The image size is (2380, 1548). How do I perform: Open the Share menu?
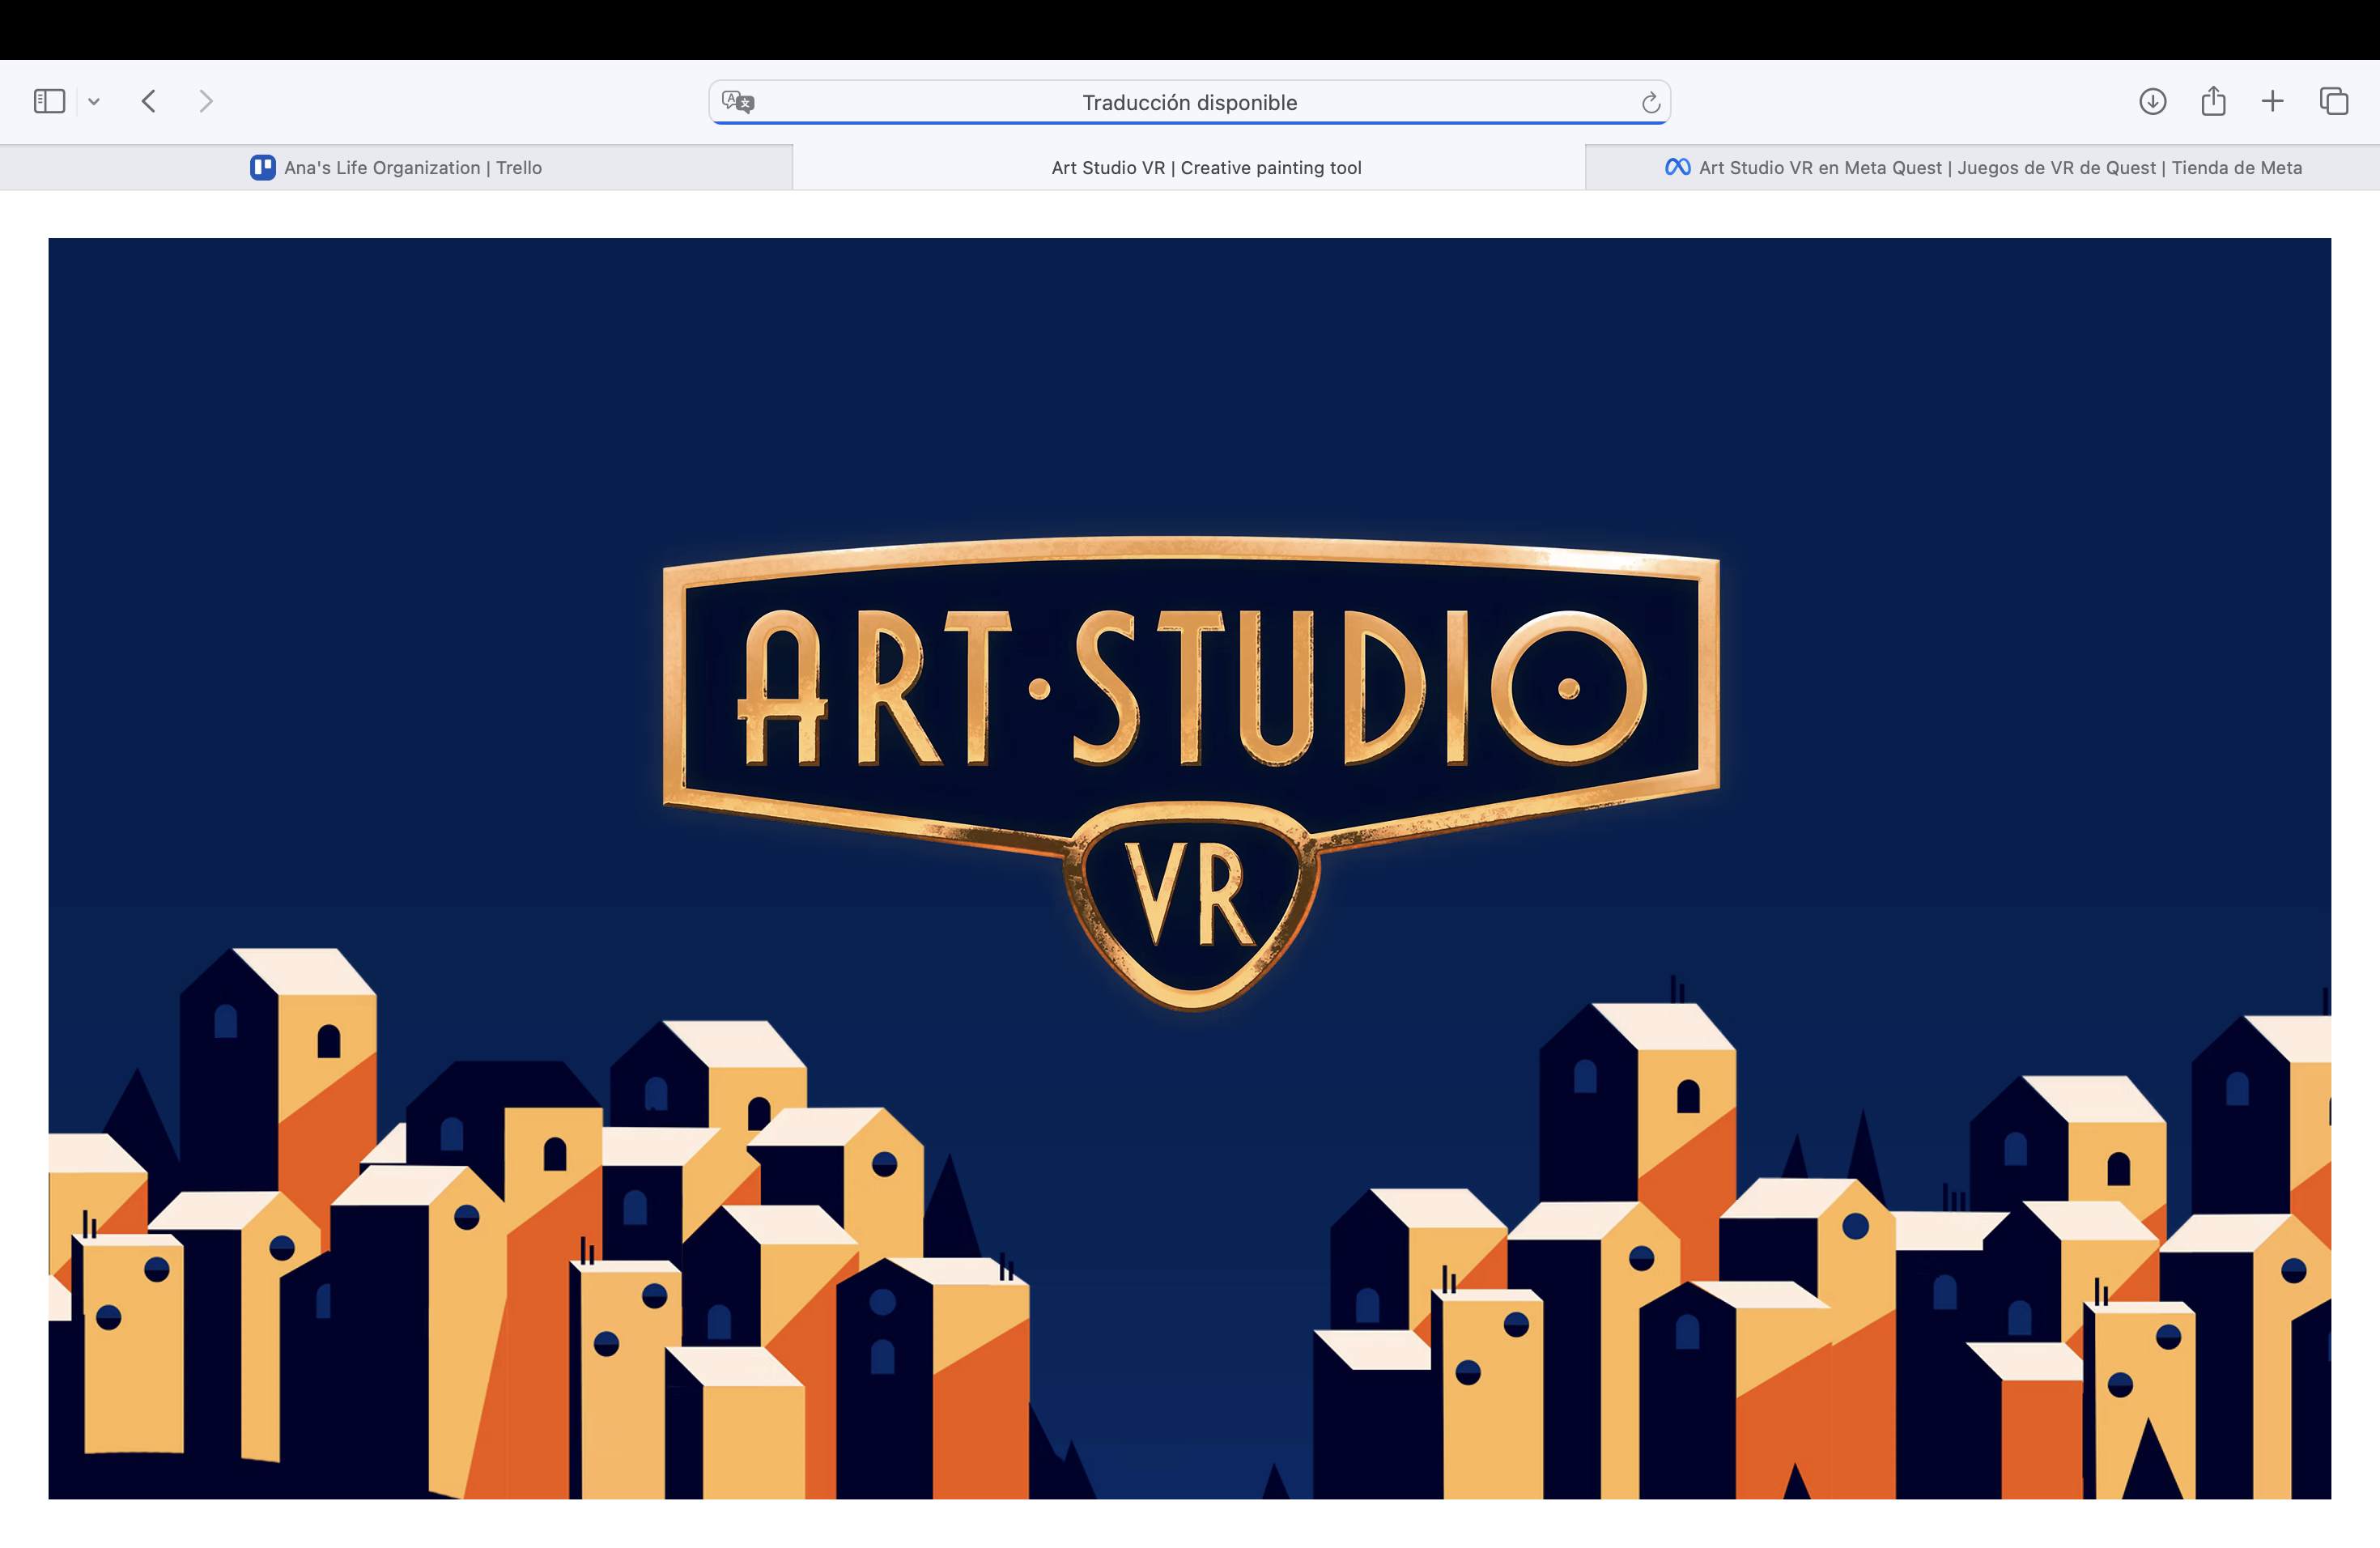[2213, 101]
